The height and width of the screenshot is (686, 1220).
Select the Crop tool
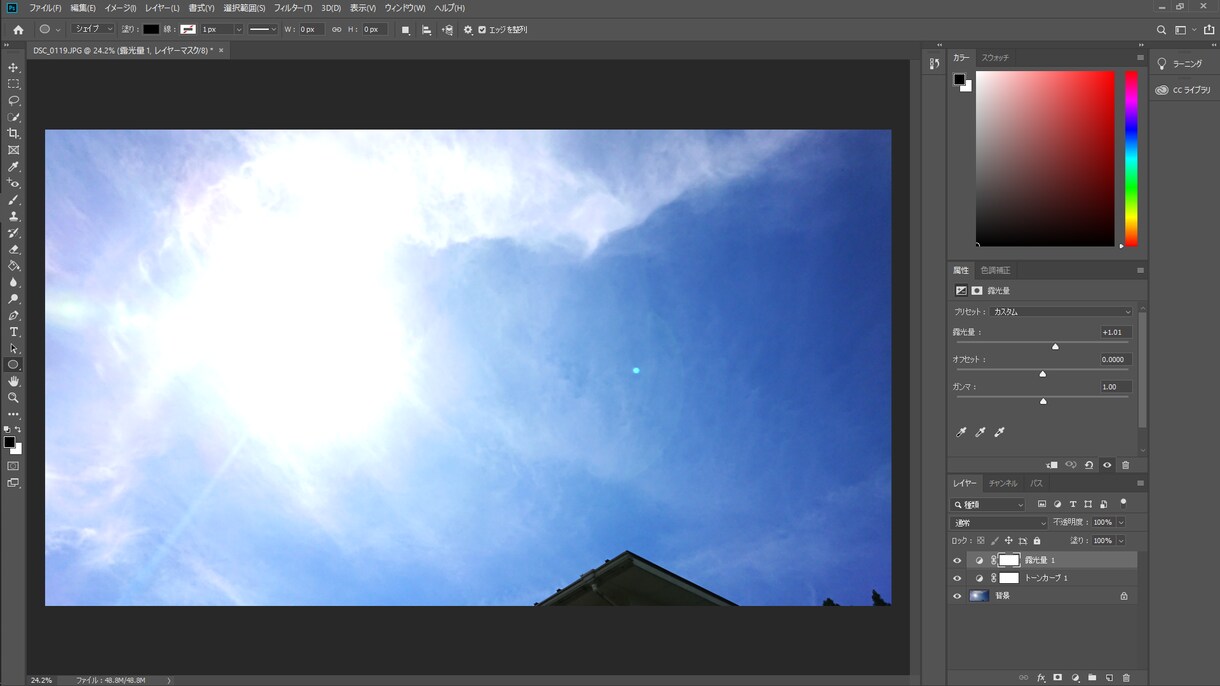(x=14, y=134)
